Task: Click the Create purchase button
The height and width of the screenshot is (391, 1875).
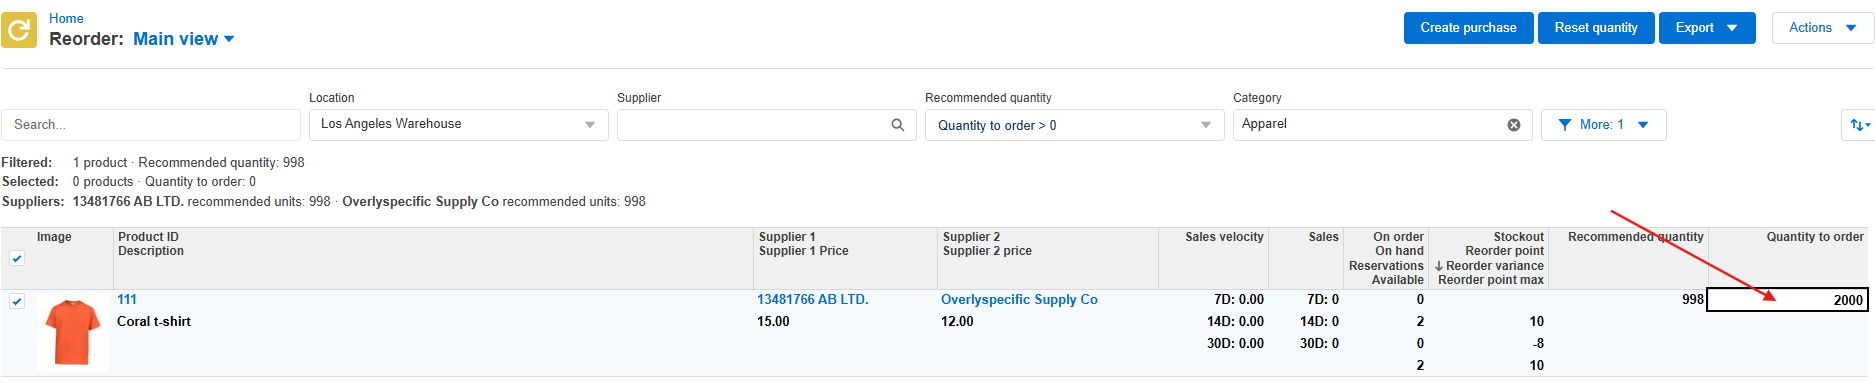Action: point(1468,28)
